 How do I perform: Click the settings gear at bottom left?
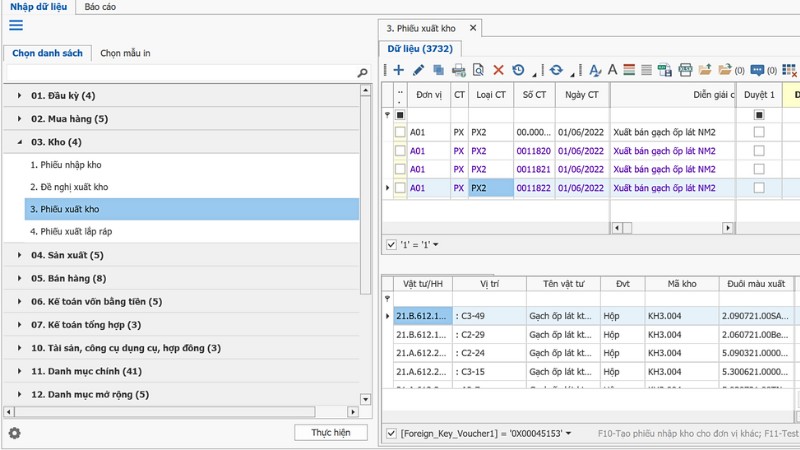click(15, 433)
